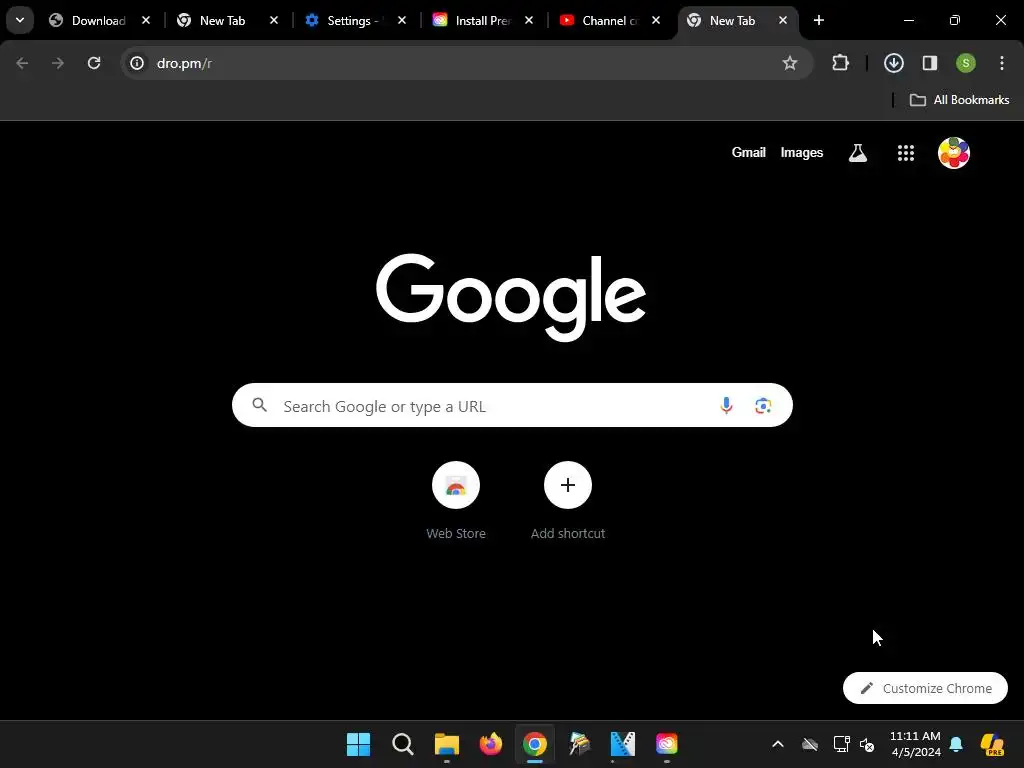Reload the current page
The height and width of the screenshot is (768, 1024).
coord(94,63)
